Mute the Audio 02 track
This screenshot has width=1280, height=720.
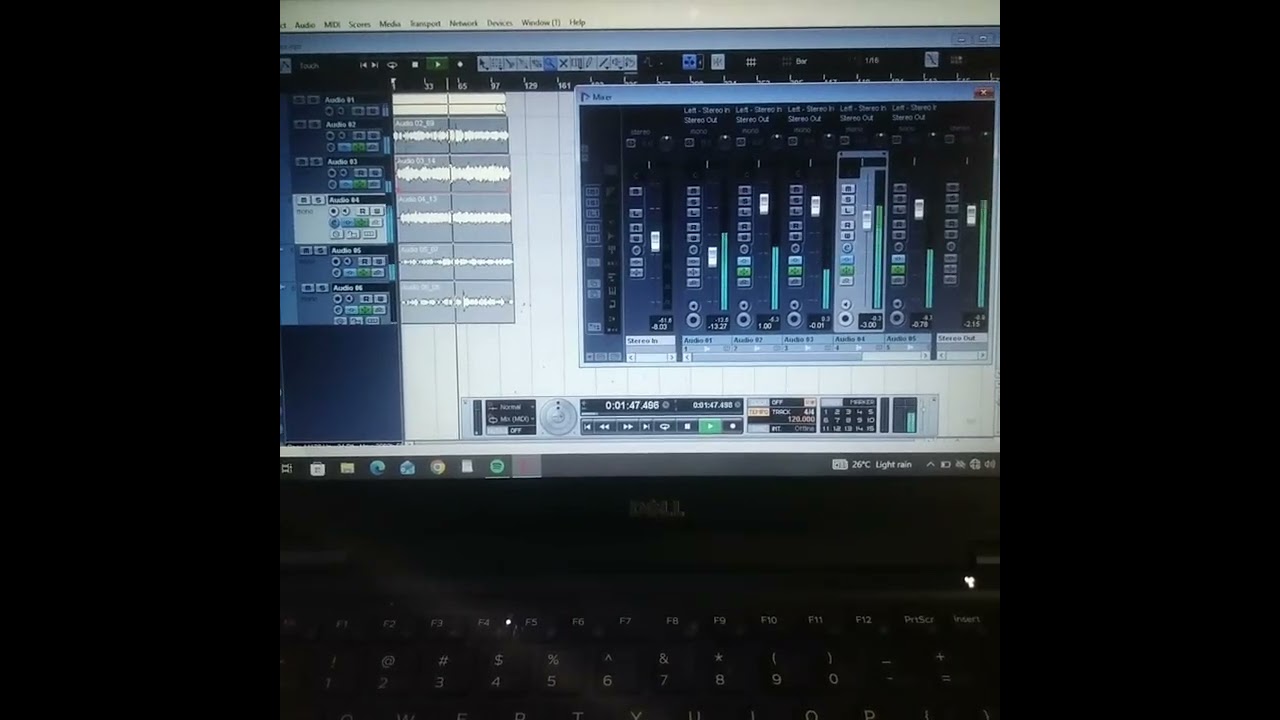(299, 124)
